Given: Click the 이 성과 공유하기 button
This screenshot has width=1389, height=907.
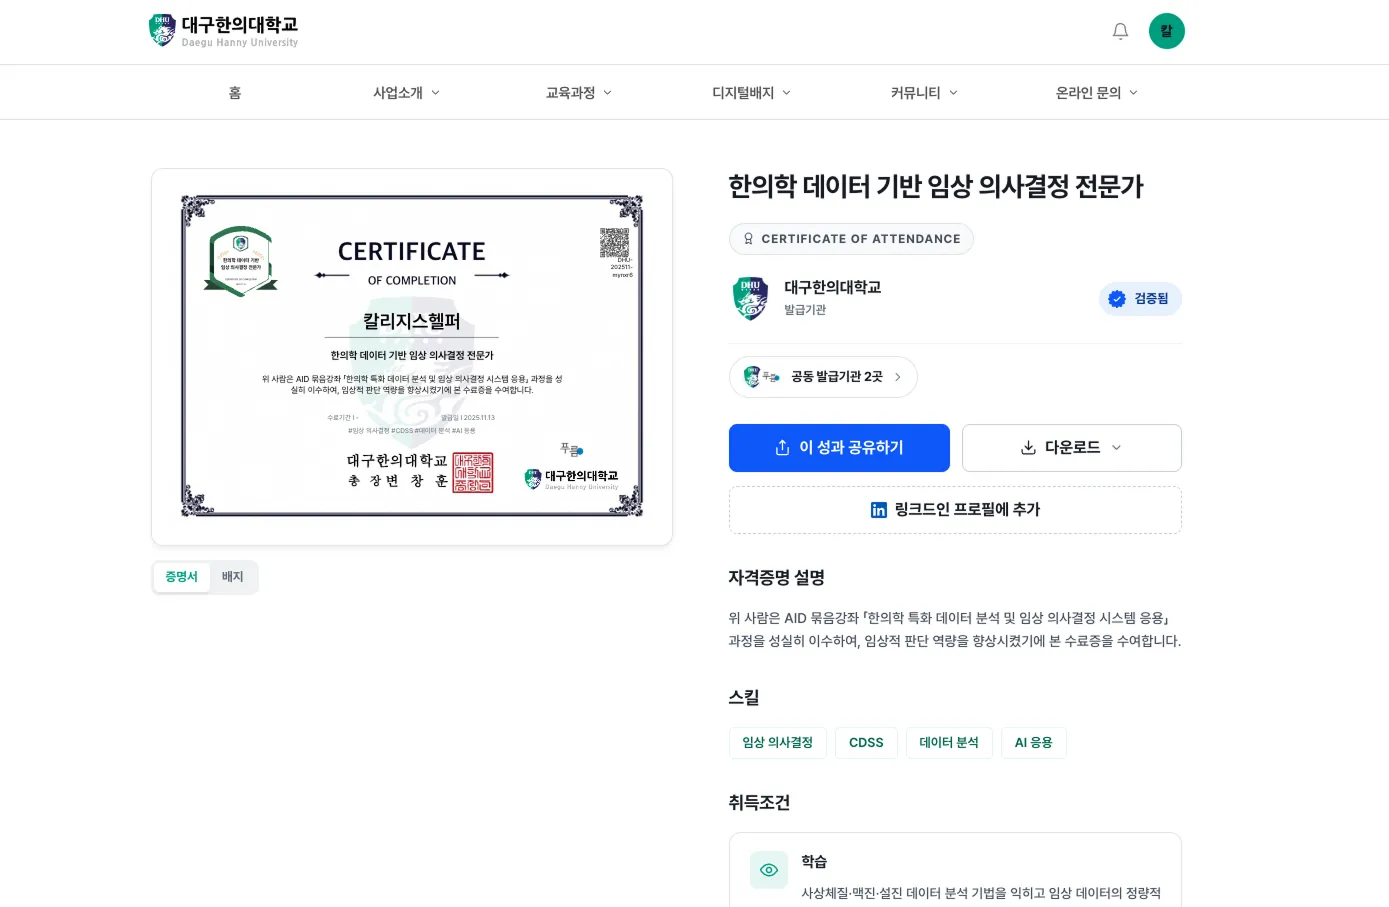Looking at the screenshot, I should tap(839, 448).
